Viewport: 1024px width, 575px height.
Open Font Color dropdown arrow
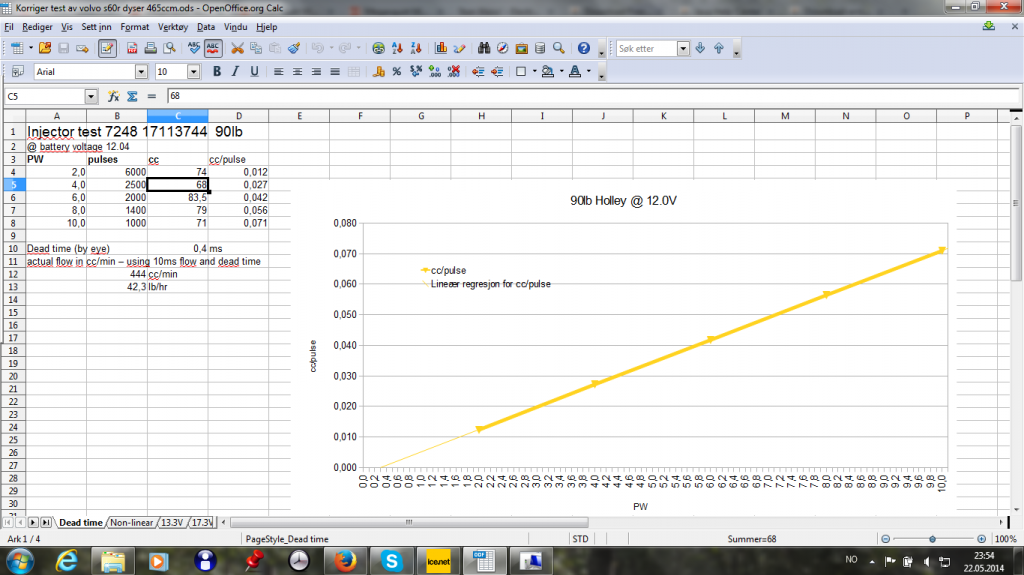(588, 72)
